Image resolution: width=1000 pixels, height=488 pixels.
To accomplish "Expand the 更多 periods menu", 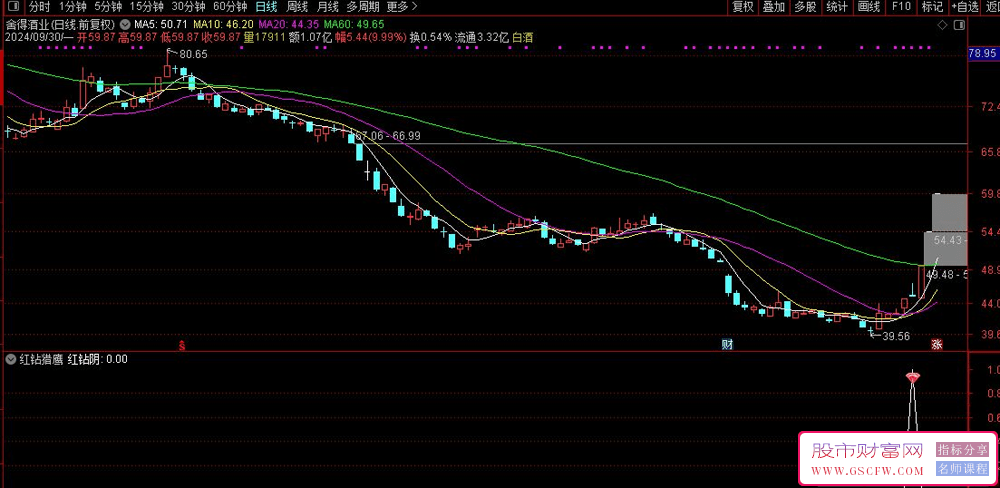I will [402, 7].
